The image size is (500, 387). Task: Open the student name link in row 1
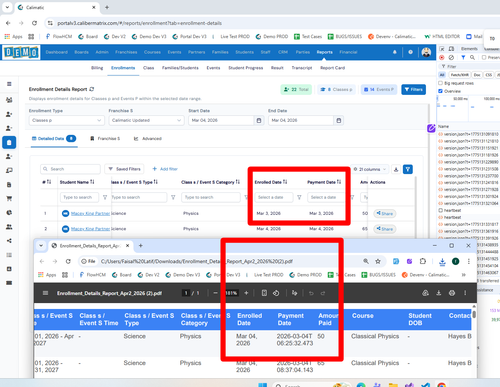pos(90,213)
